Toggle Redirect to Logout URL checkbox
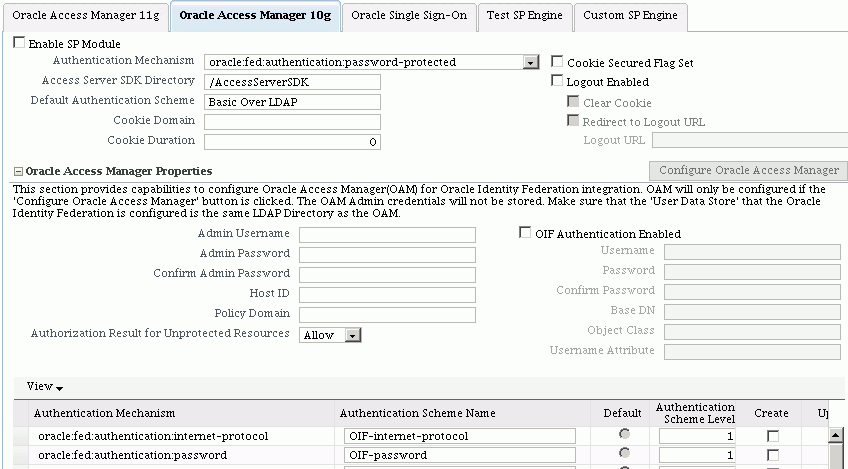Image resolution: width=848 pixels, height=469 pixels. click(x=573, y=120)
